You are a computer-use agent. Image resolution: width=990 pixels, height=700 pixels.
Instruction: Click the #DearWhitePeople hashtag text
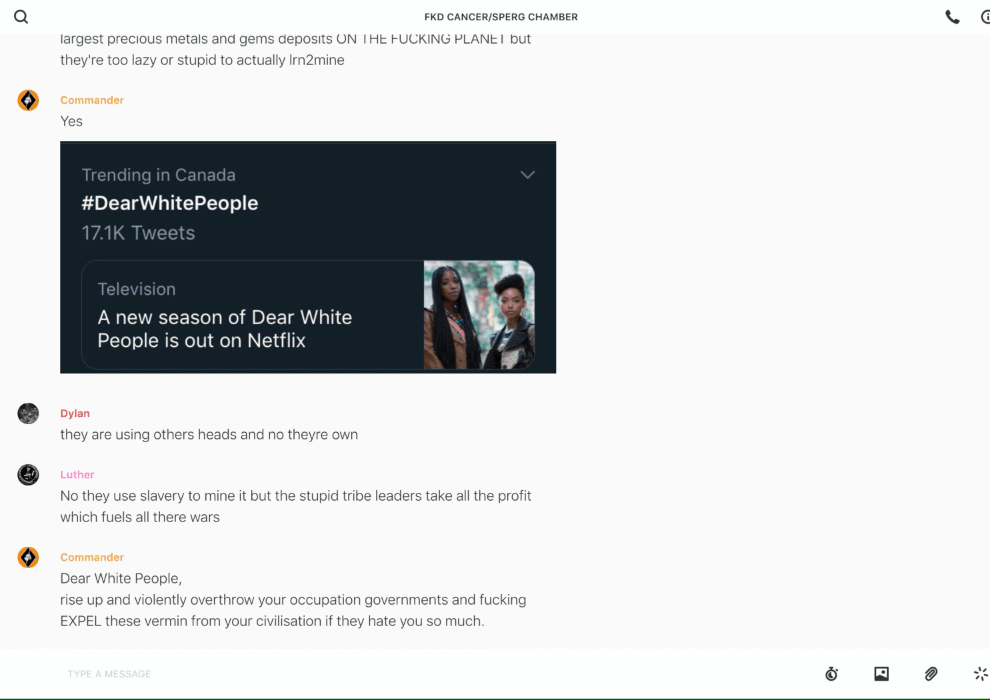[170, 203]
